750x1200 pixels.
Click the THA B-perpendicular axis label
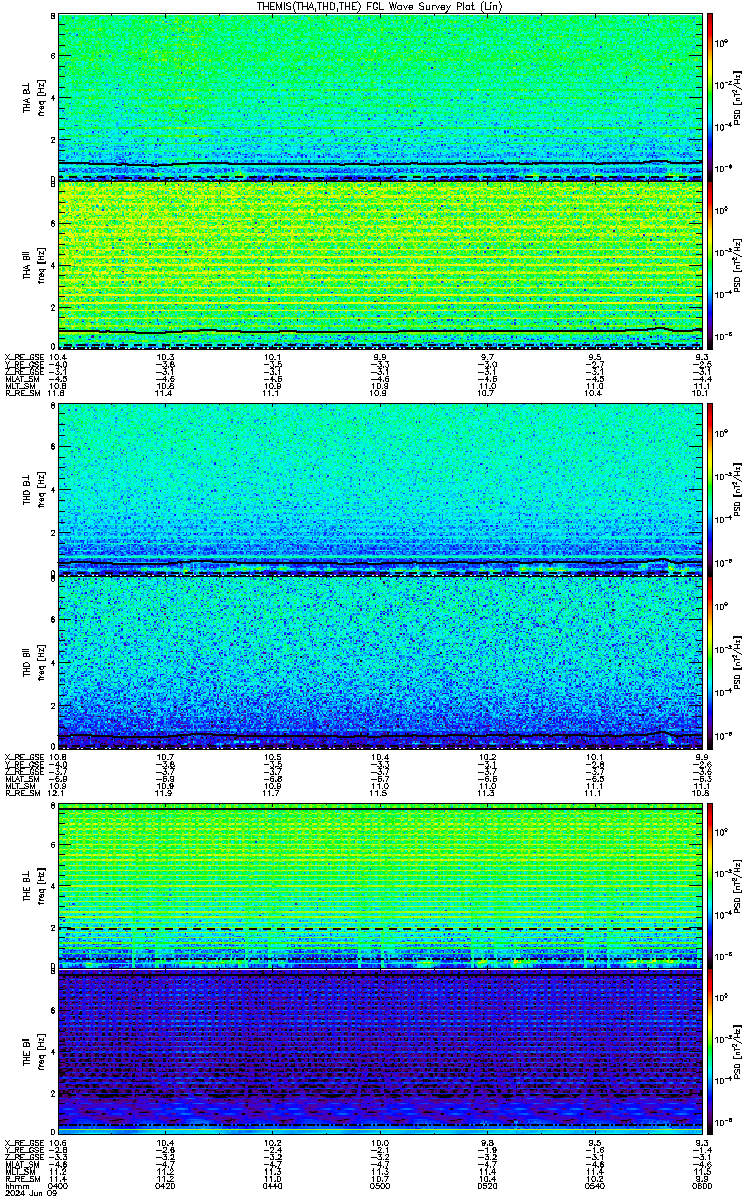point(28,98)
